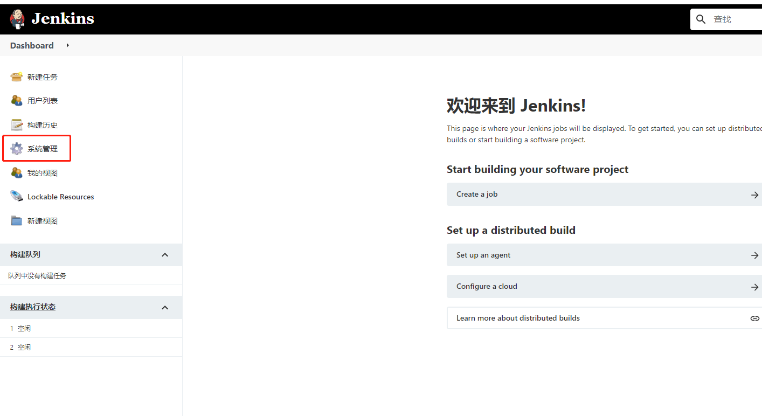Open 系统管理 gear icon

click(17, 148)
